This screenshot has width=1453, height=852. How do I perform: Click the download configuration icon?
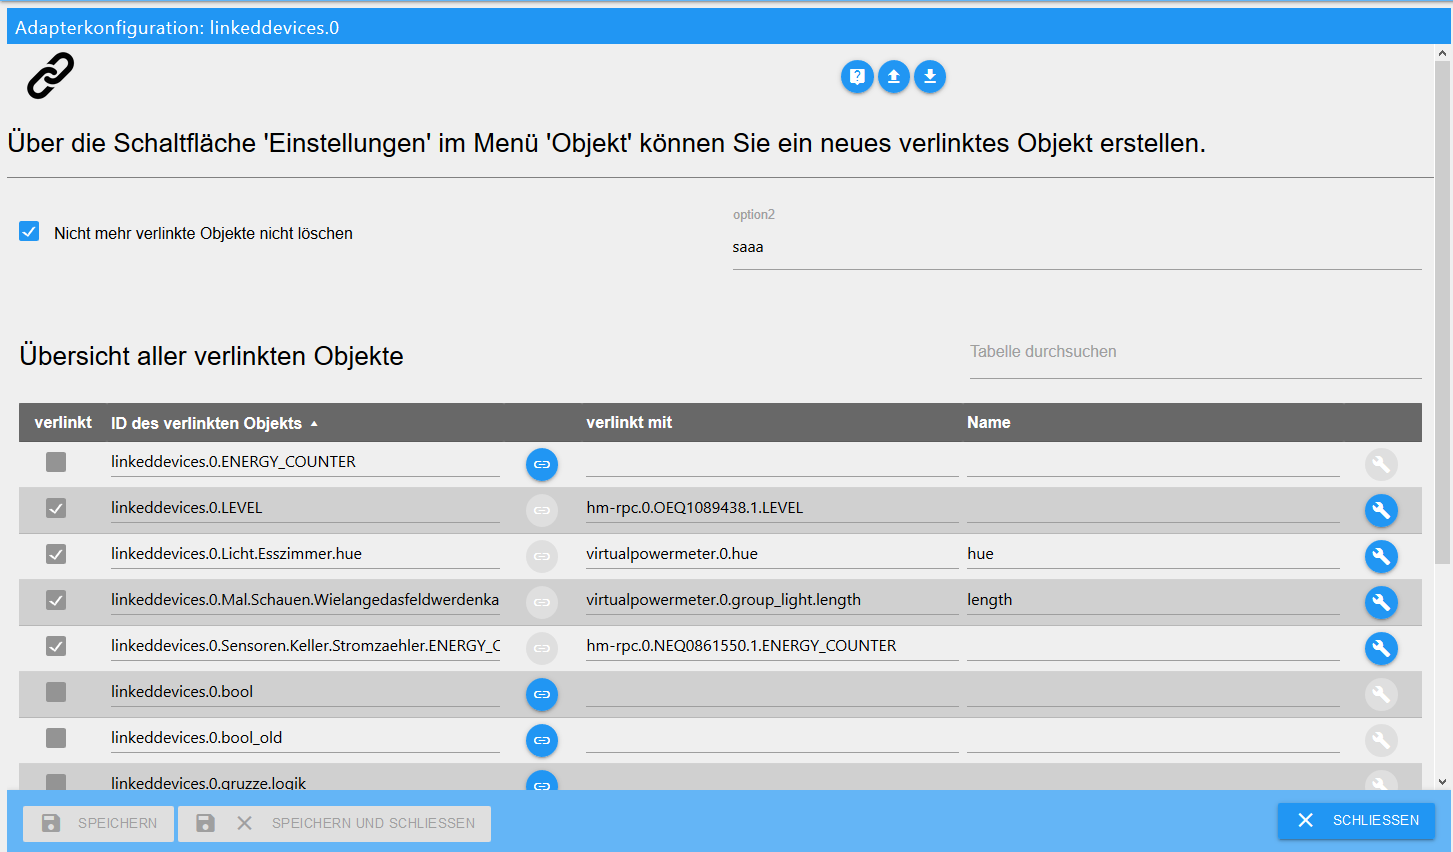pos(930,77)
